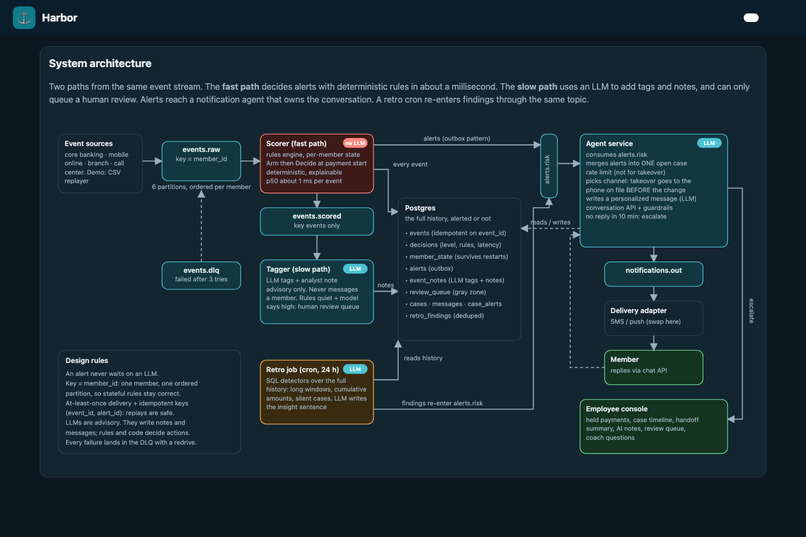The width and height of the screenshot is (806, 537).
Task: Click "member_state (survives restarts)" list item
Action: tap(459, 256)
